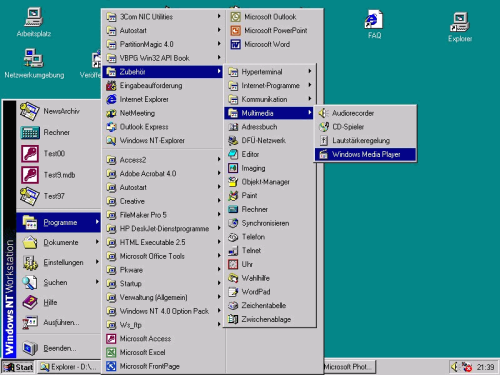This screenshot has height=375, width=500.
Task: Open the Windows NT 4.0 Option Pack folder
Action: [162, 311]
